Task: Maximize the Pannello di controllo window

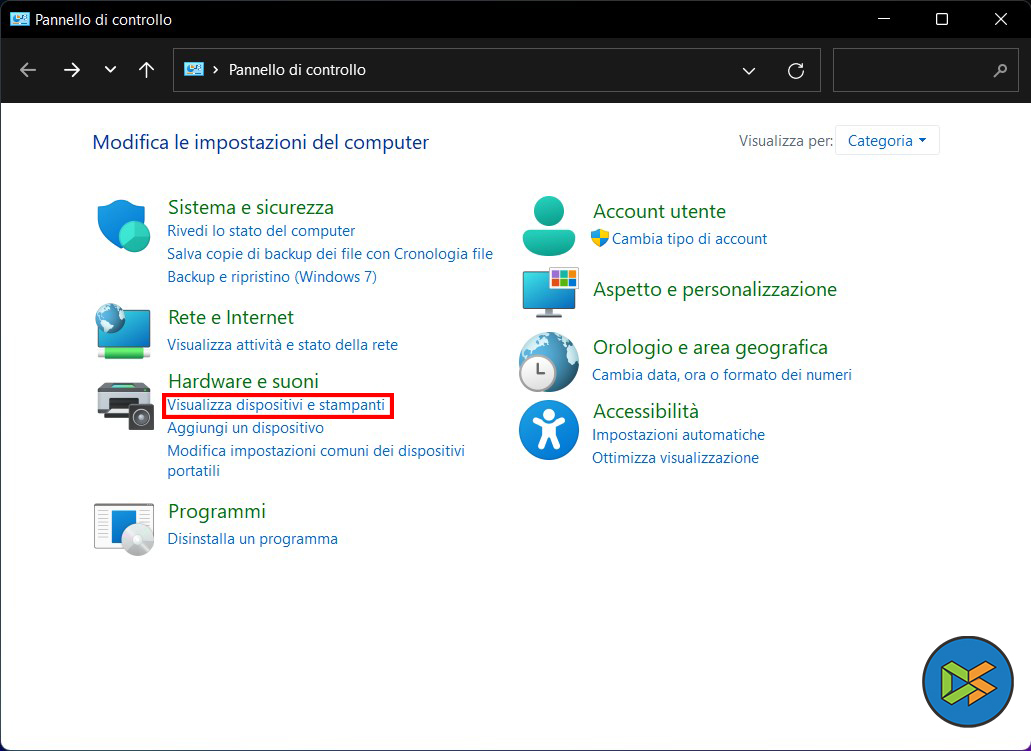Action: click(942, 19)
